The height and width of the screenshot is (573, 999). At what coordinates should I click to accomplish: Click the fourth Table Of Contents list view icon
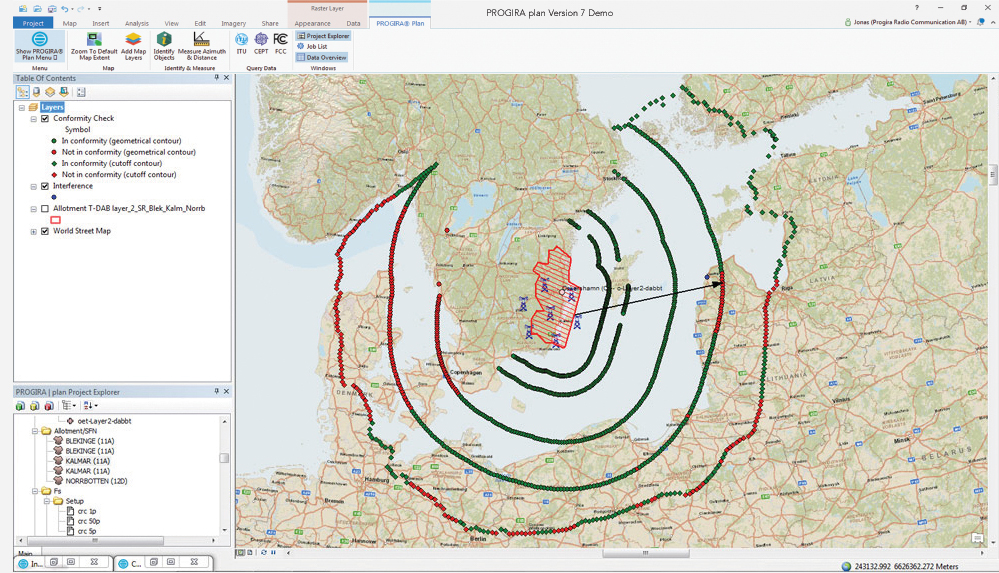click(x=64, y=92)
